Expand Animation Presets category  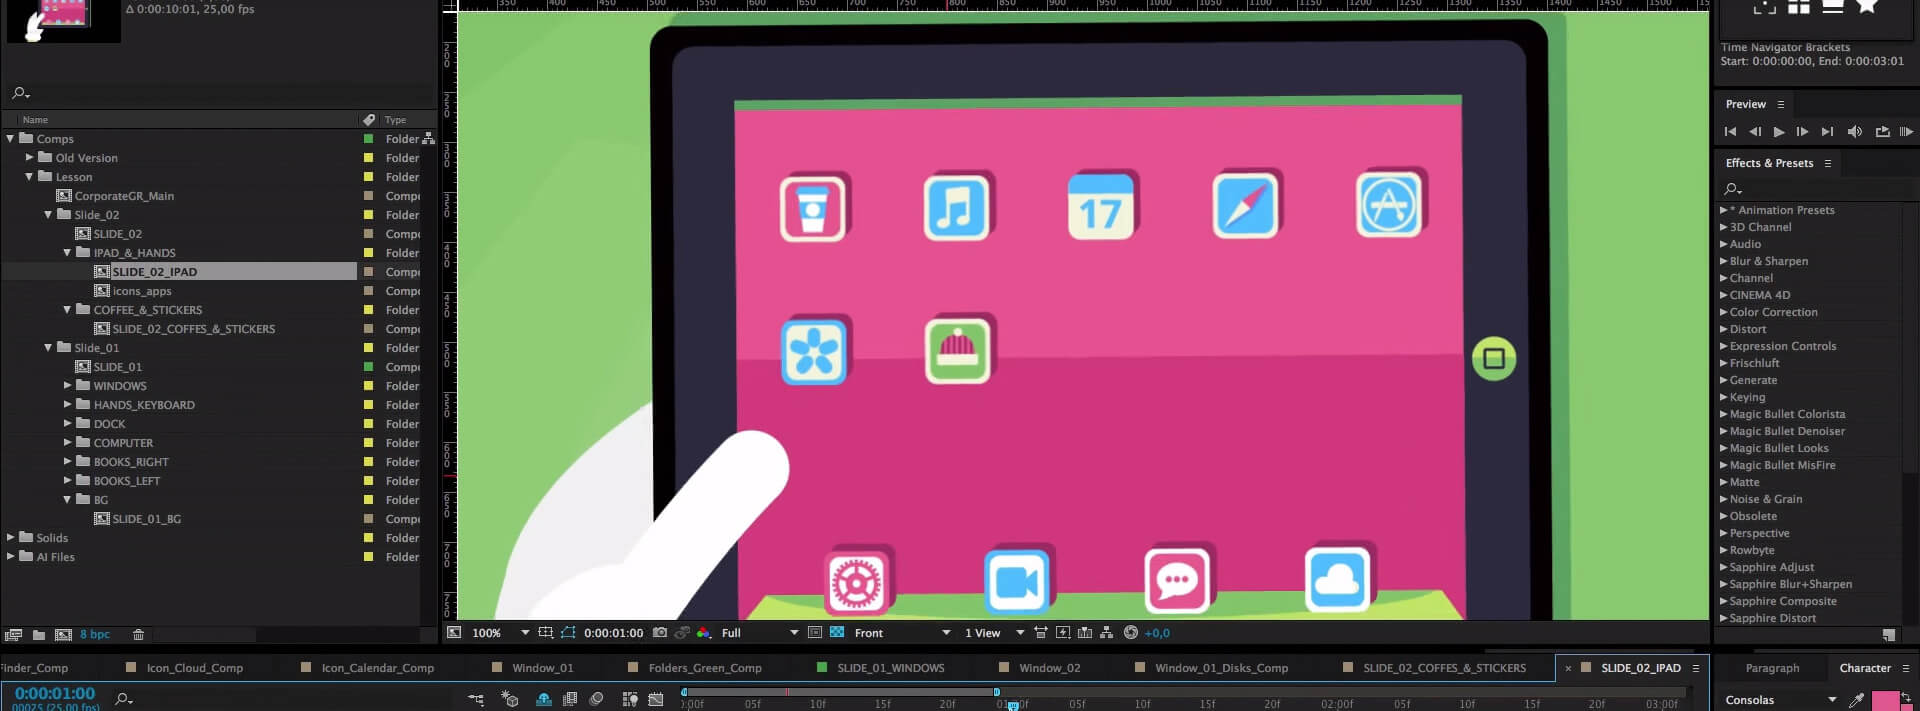pyautogui.click(x=1723, y=210)
